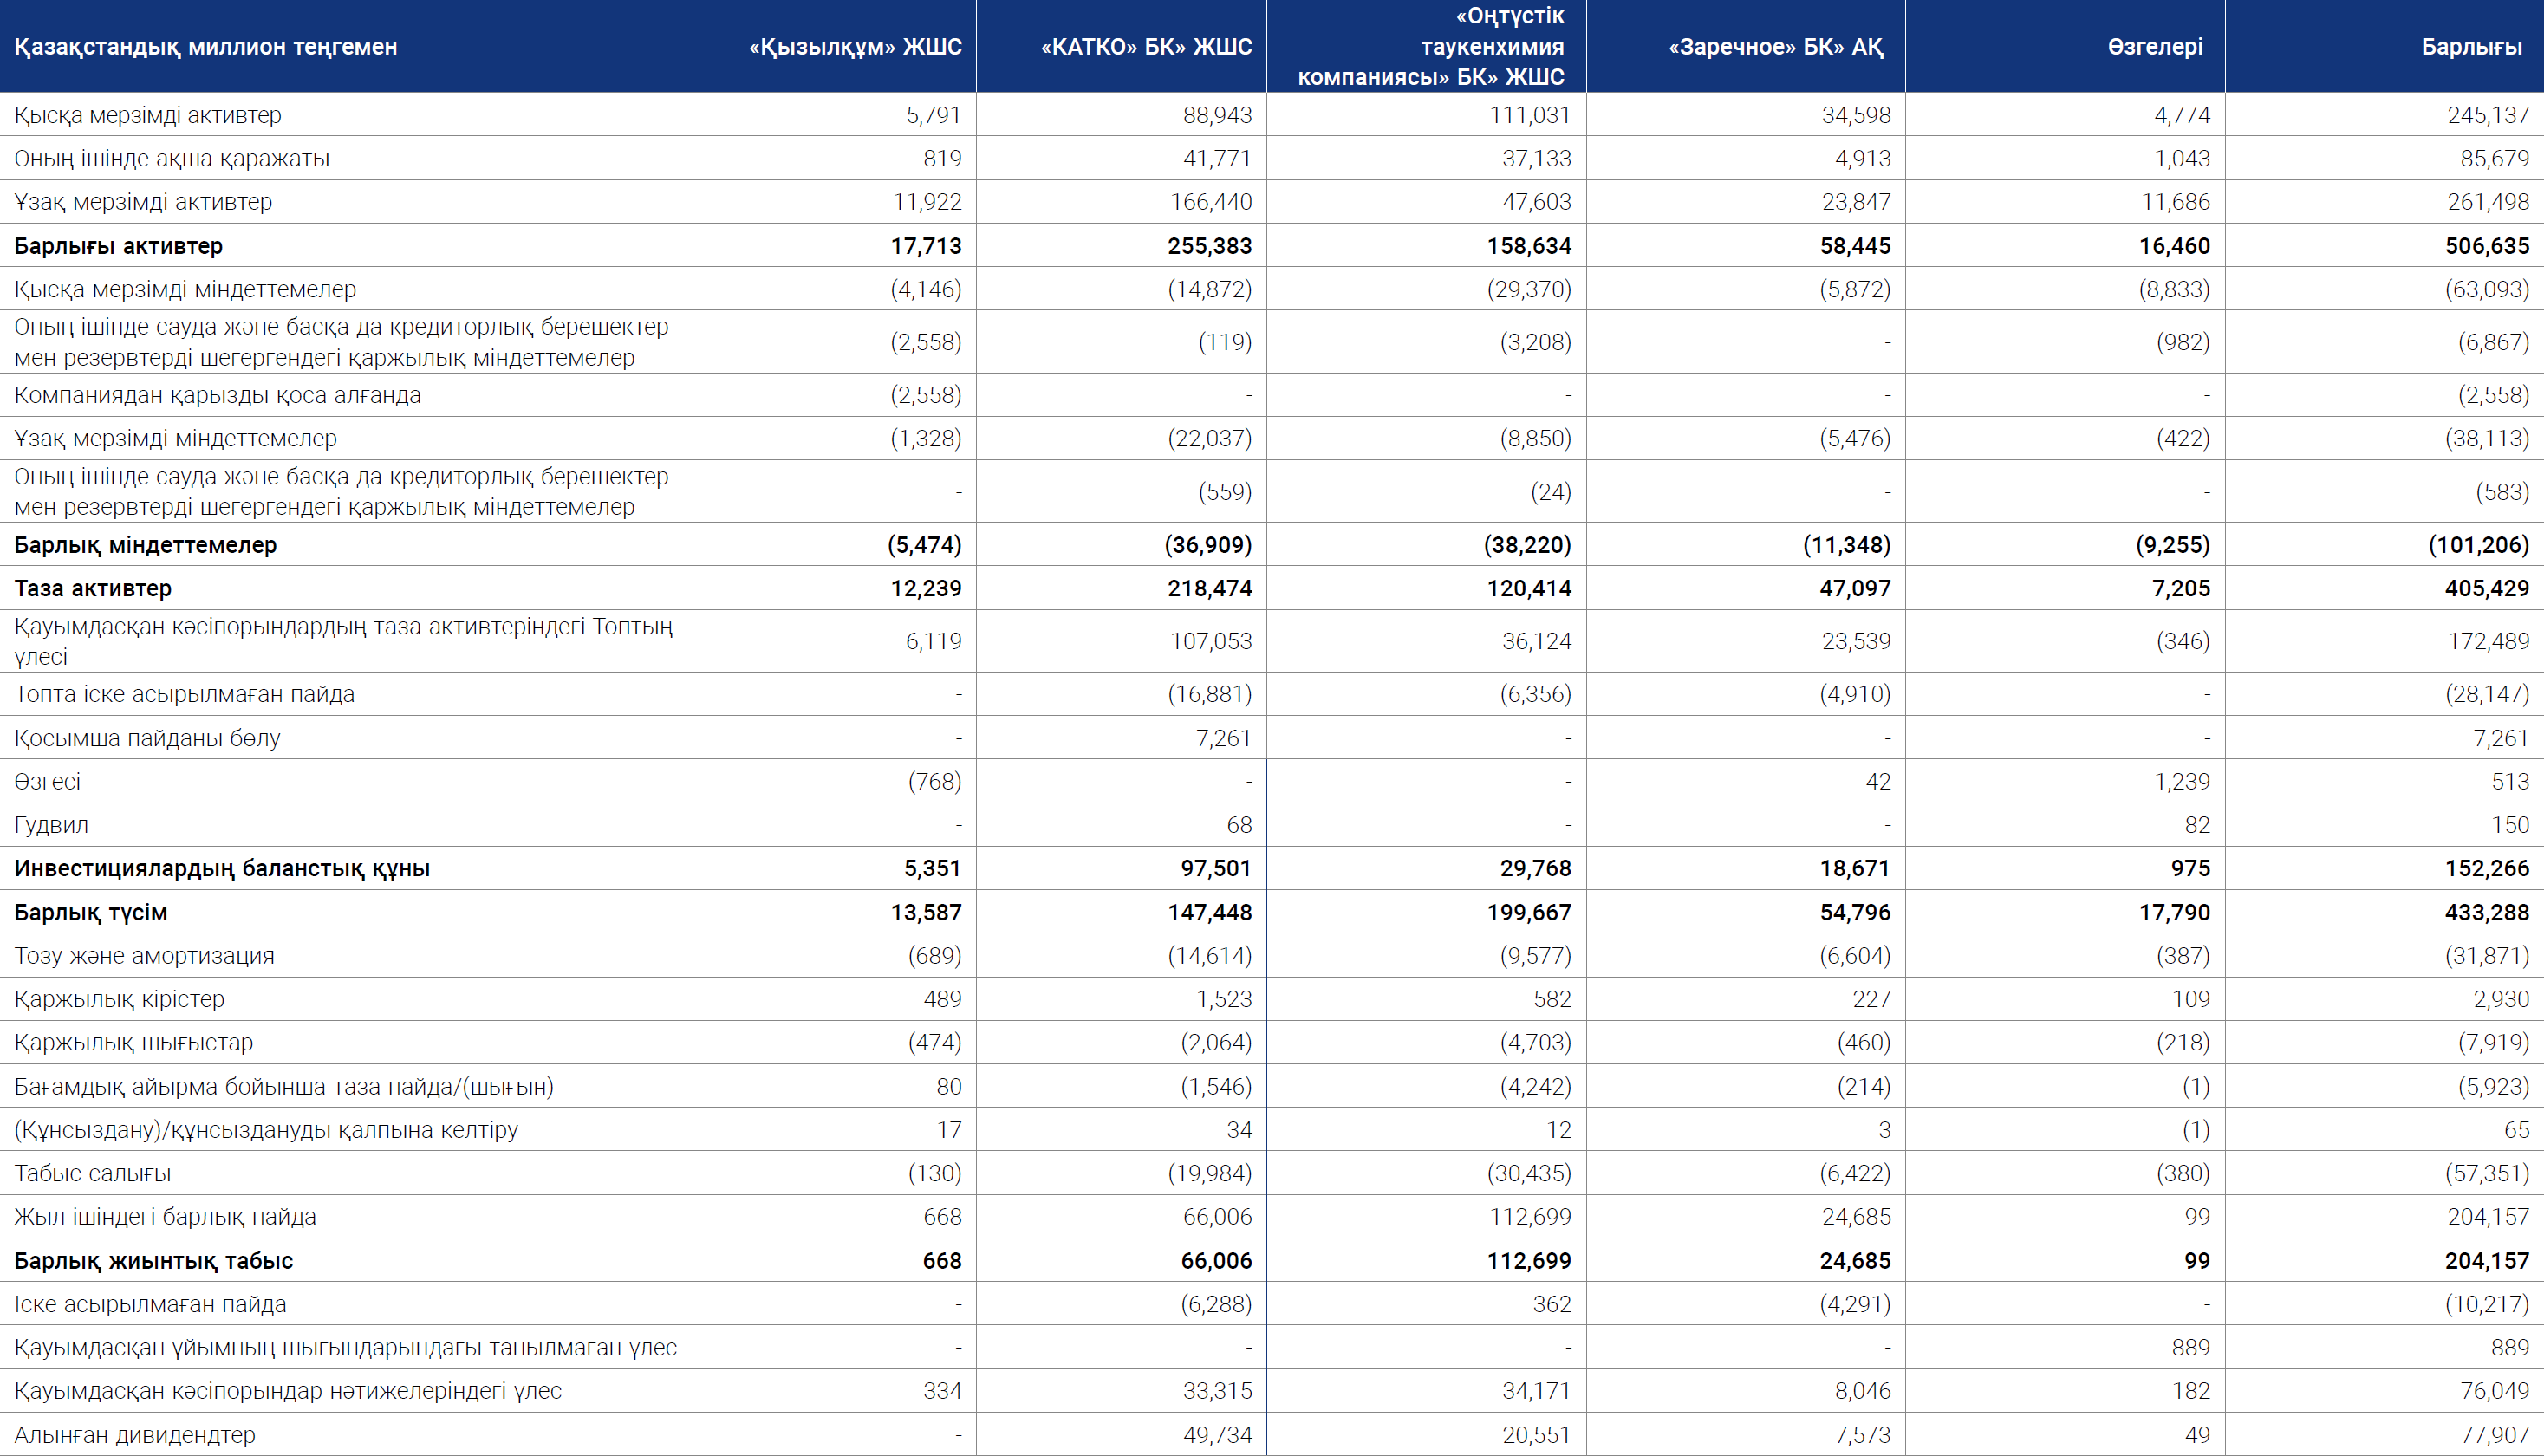Click the bold total 506,635
This screenshot has height=1456, width=2544.
pyautogui.click(x=2487, y=246)
